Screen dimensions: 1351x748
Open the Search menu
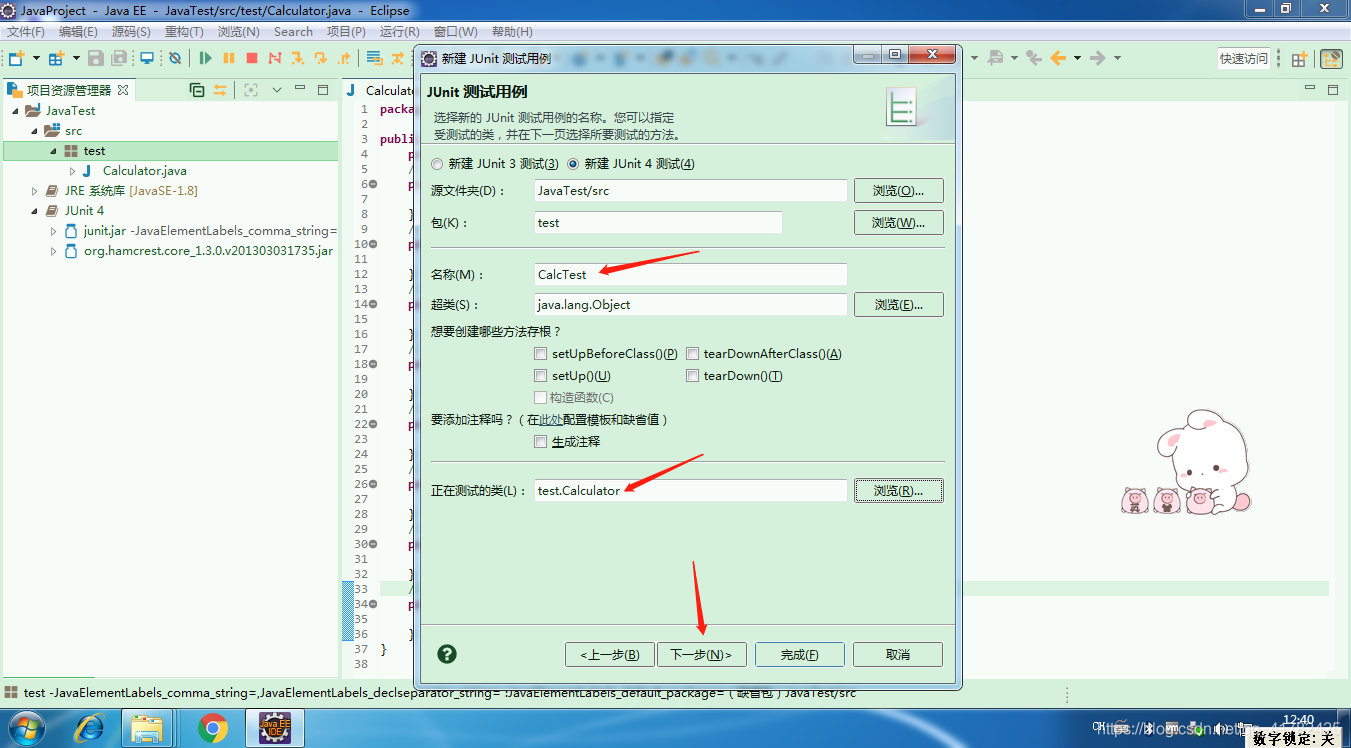click(293, 32)
